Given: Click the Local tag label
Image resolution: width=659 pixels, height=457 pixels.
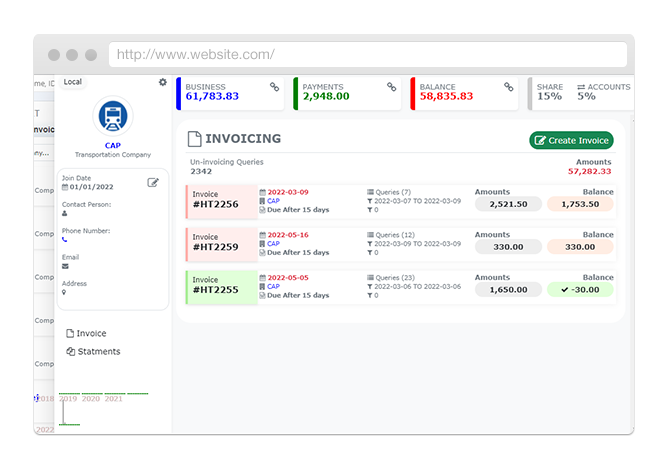Looking at the screenshot, I should coord(72,81).
